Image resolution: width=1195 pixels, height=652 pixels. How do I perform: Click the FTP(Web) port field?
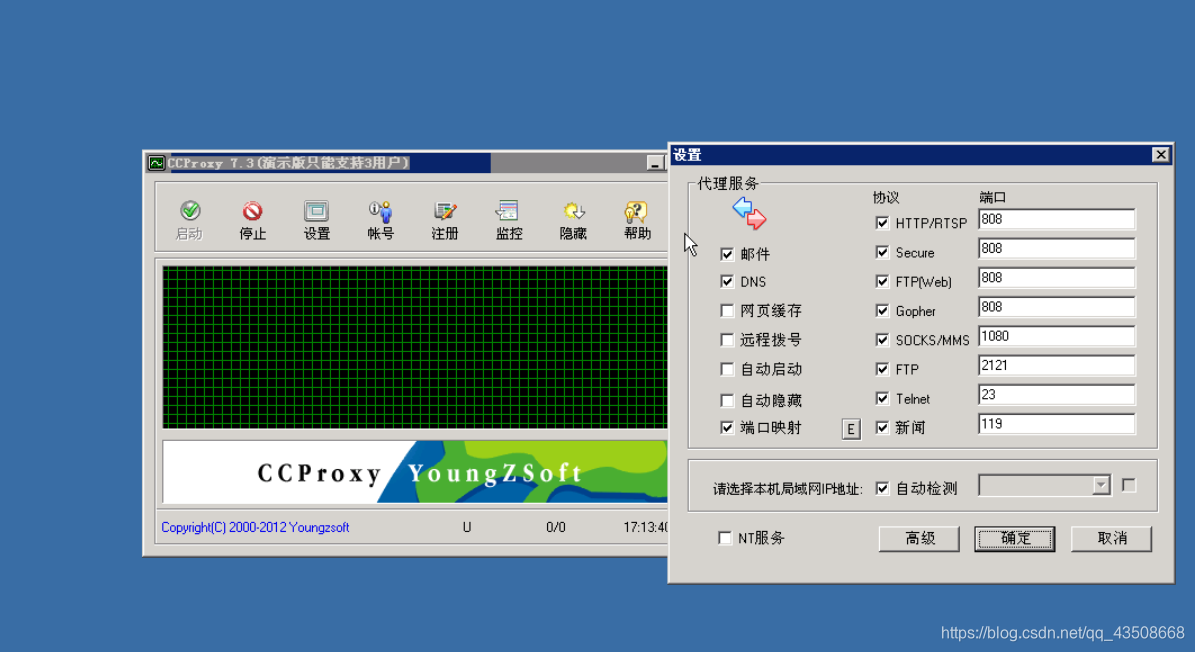pos(1056,278)
